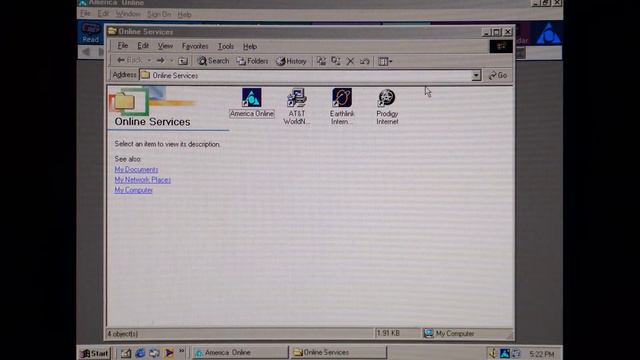The height and width of the screenshot is (360, 640).
Task: Expand the quick launch chevron
Action: (x=182, y=351)
